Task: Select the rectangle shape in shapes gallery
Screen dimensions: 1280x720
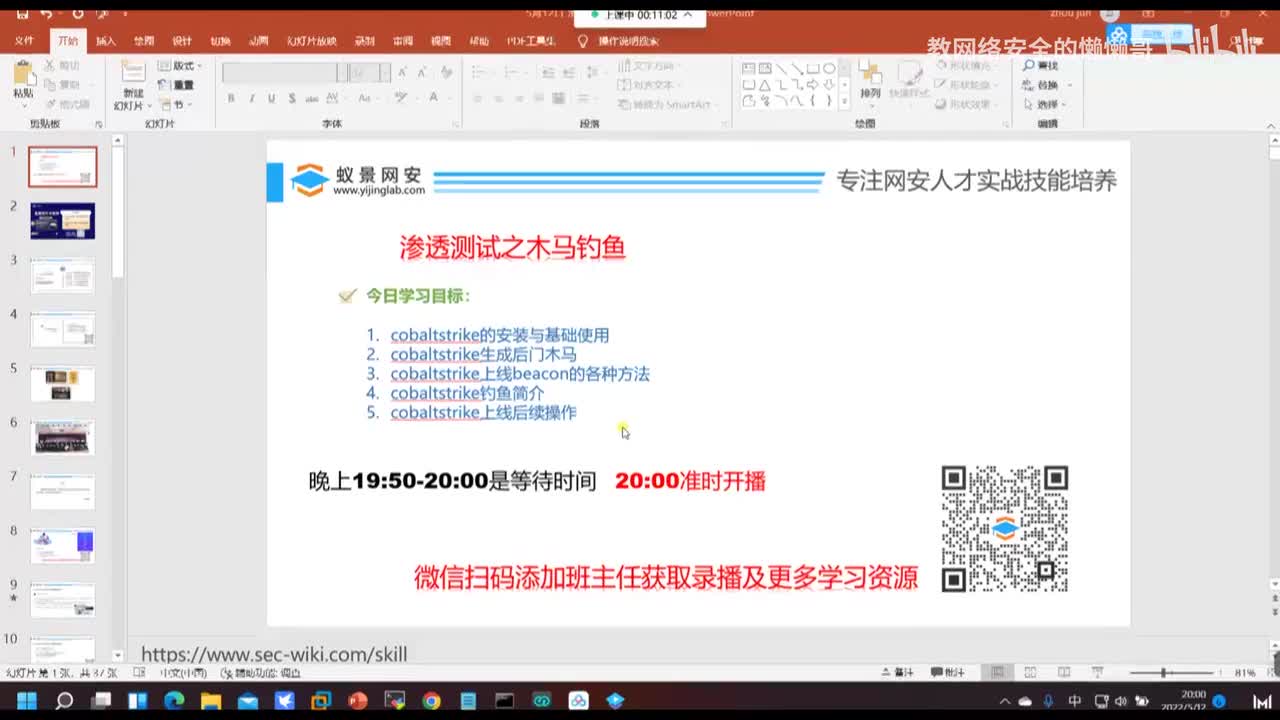Action: 813,68
